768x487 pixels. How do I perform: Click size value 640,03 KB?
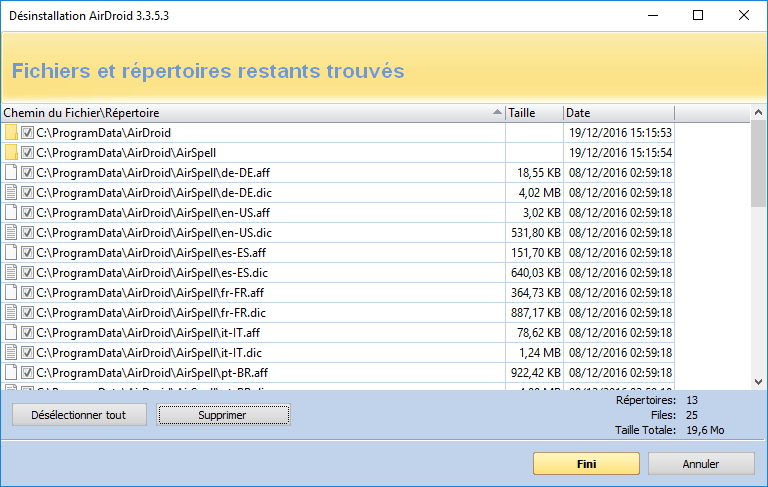pyautogui.click(x=536, y=272)
